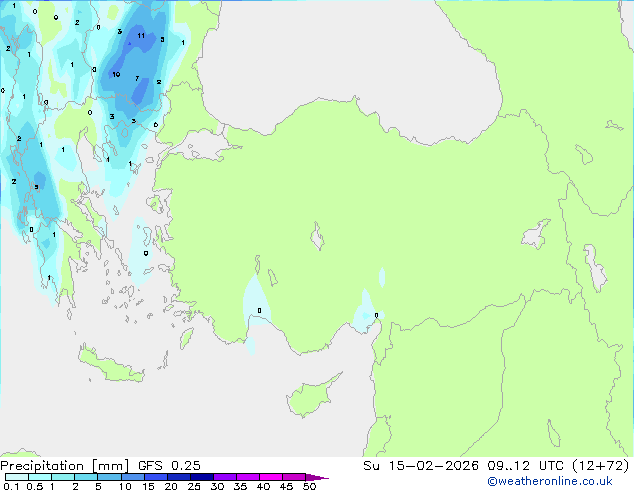Click the legend tick label "40"
634x490 pixels.
(x=263, y=486)
